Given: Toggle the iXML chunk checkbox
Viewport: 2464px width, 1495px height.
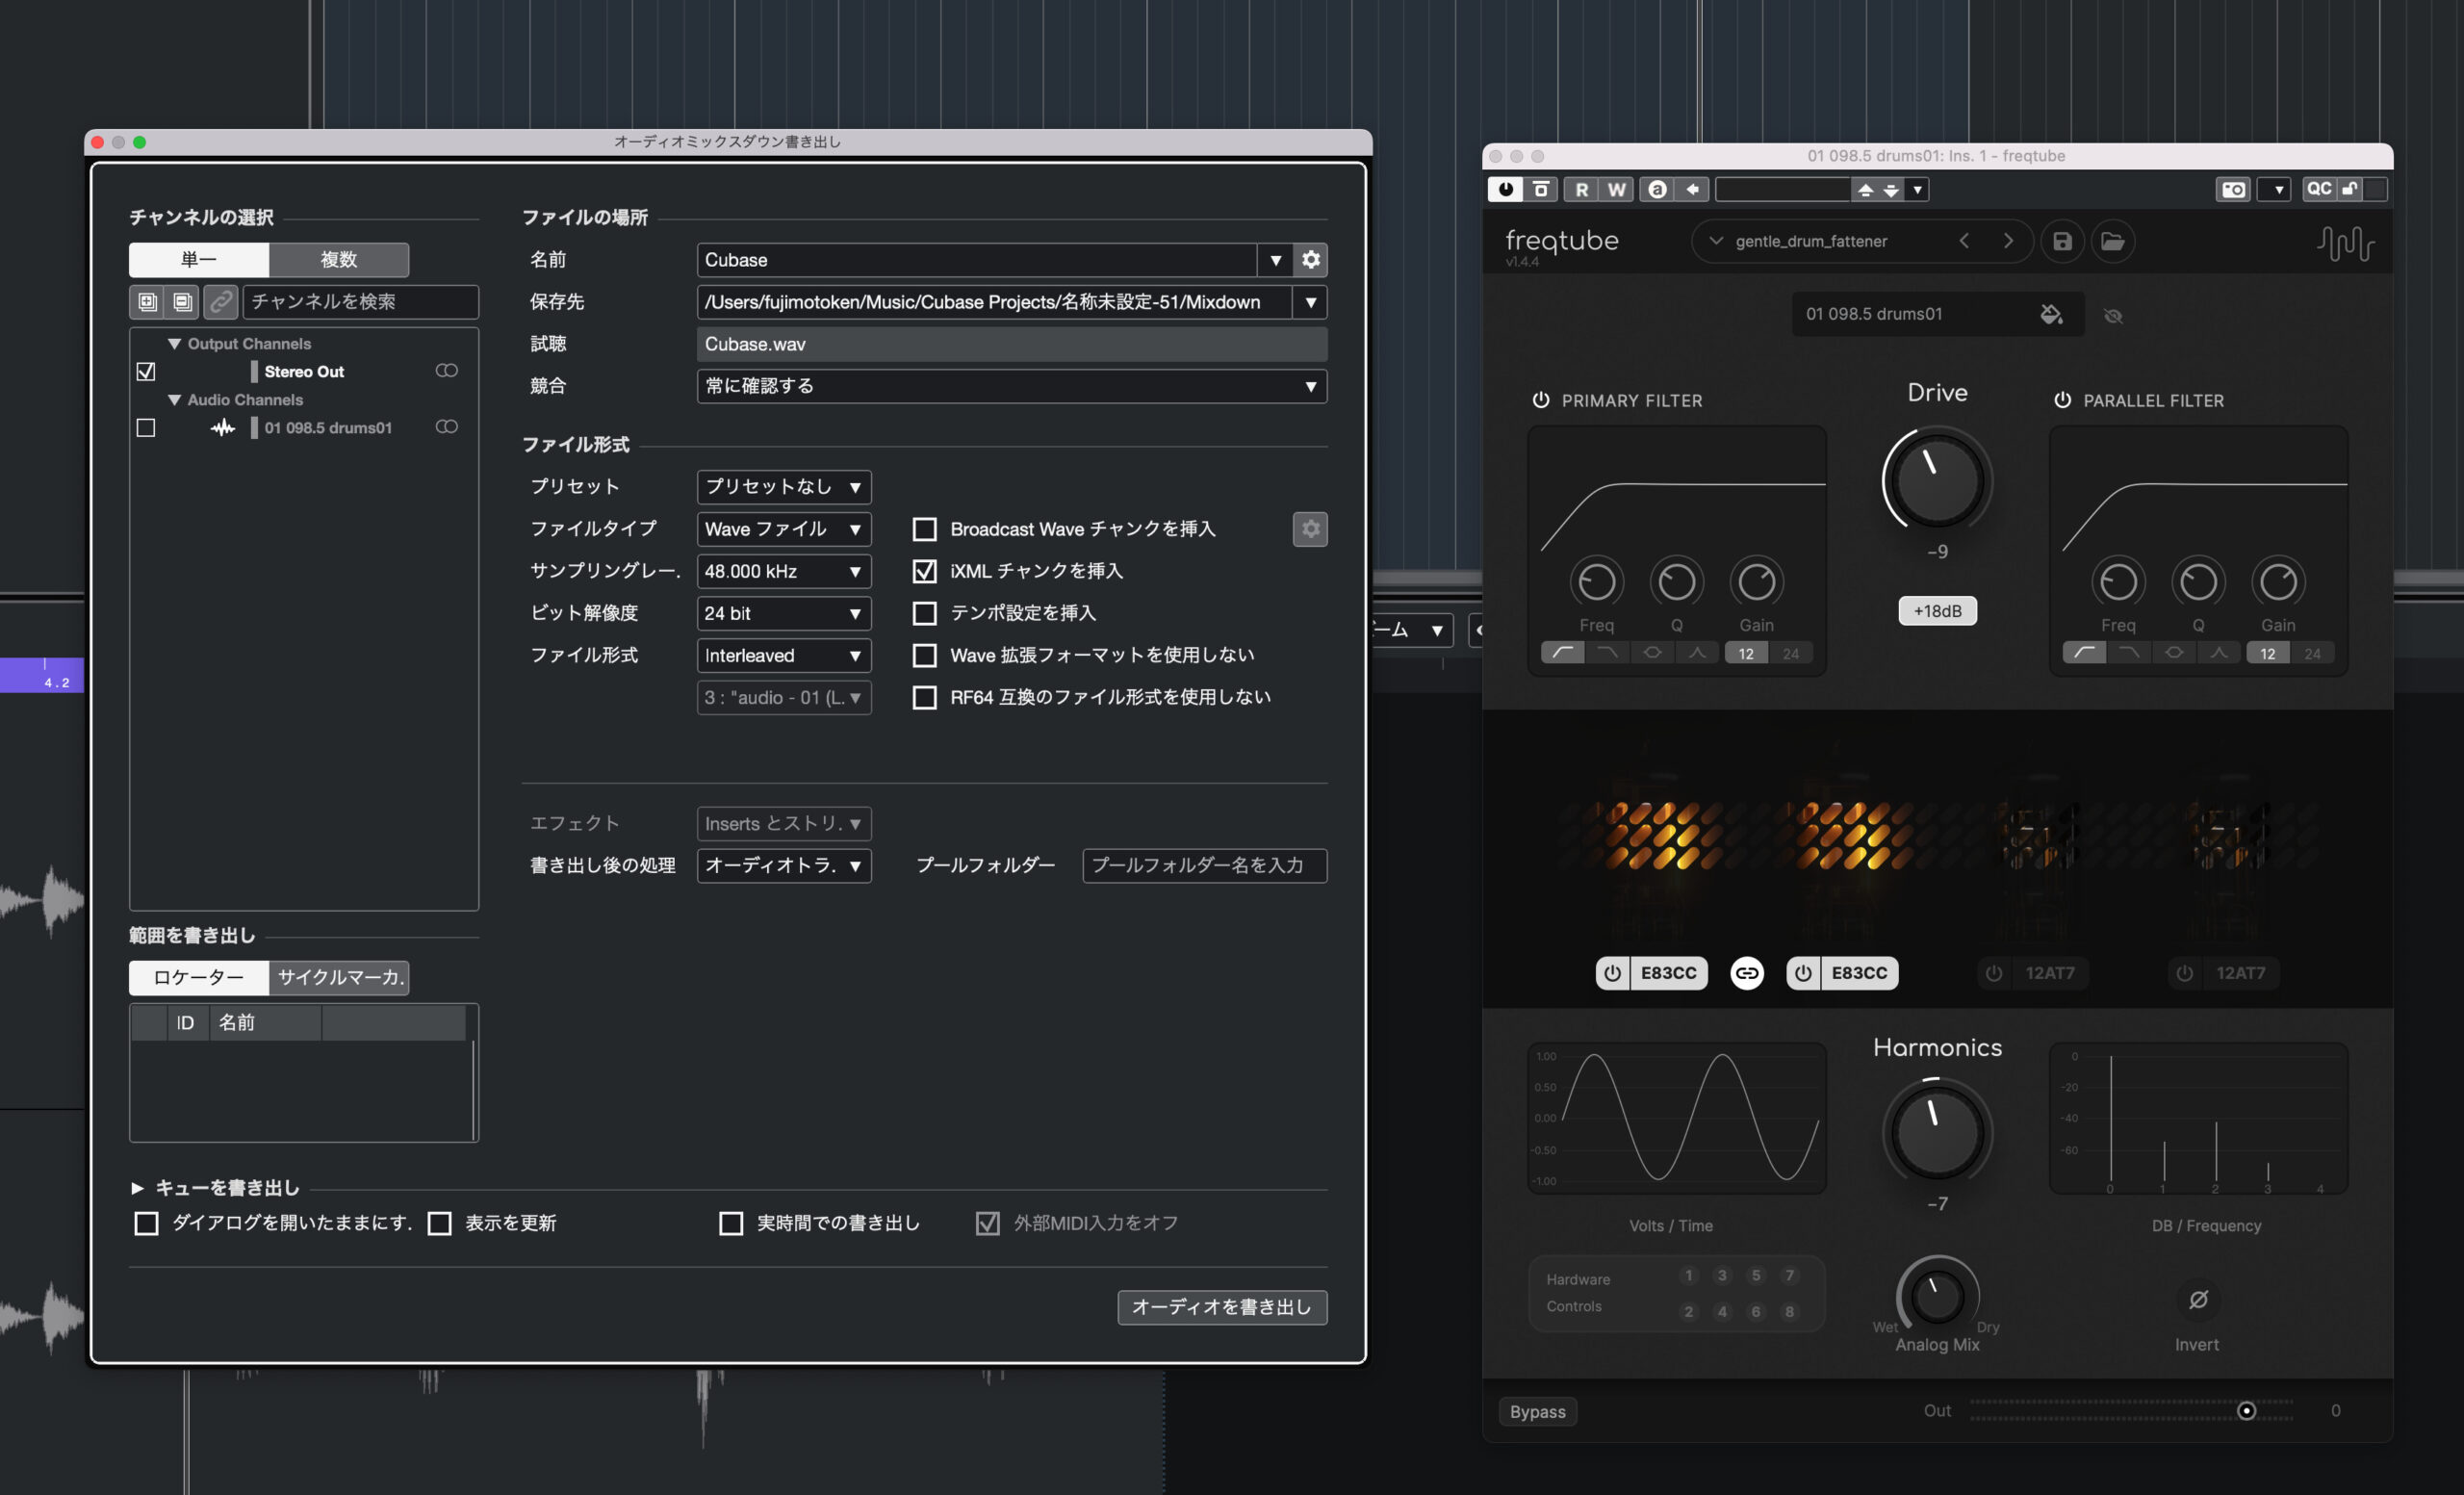Looking at the screenshot, I should click(925, 571).
